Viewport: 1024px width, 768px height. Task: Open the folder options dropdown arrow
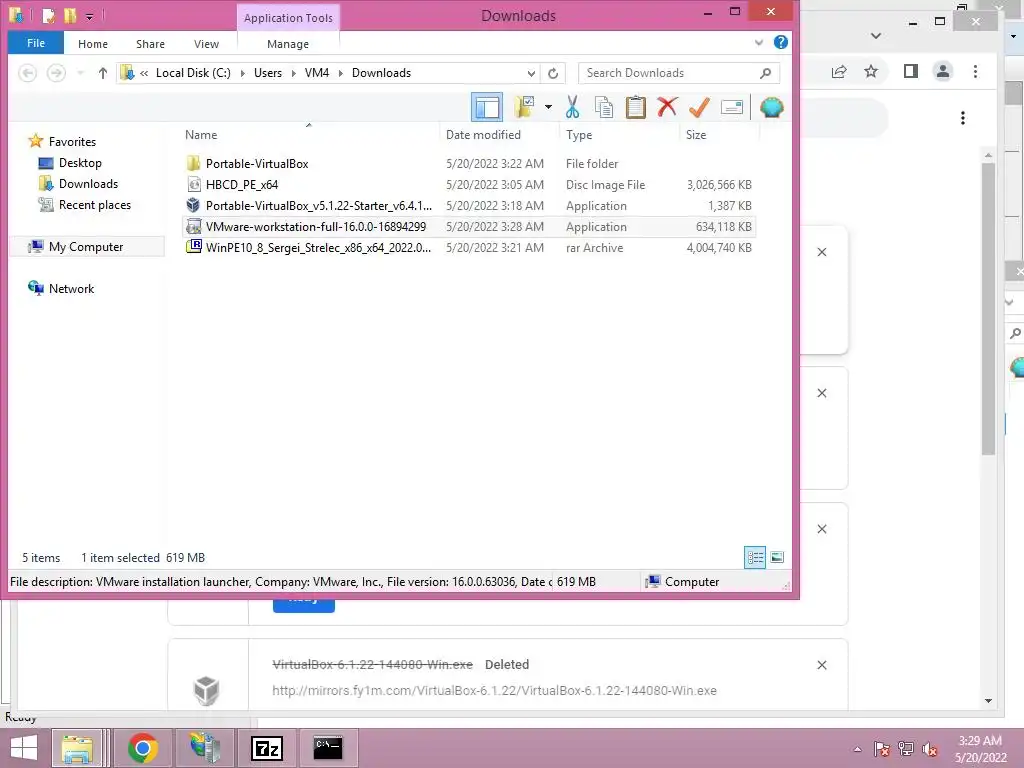(548, 107)
